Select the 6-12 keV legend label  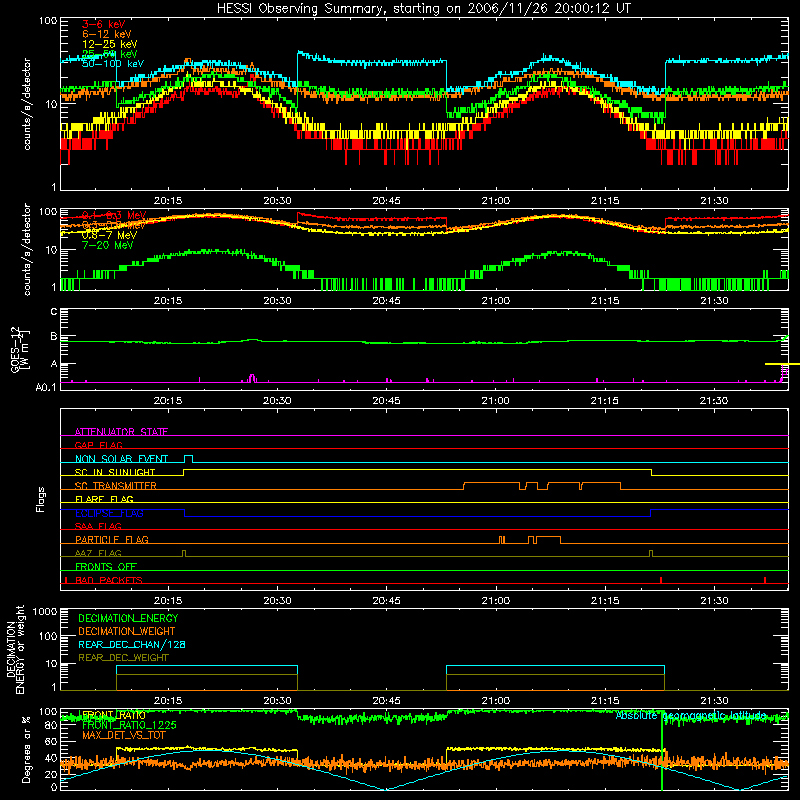pos(107,34)
